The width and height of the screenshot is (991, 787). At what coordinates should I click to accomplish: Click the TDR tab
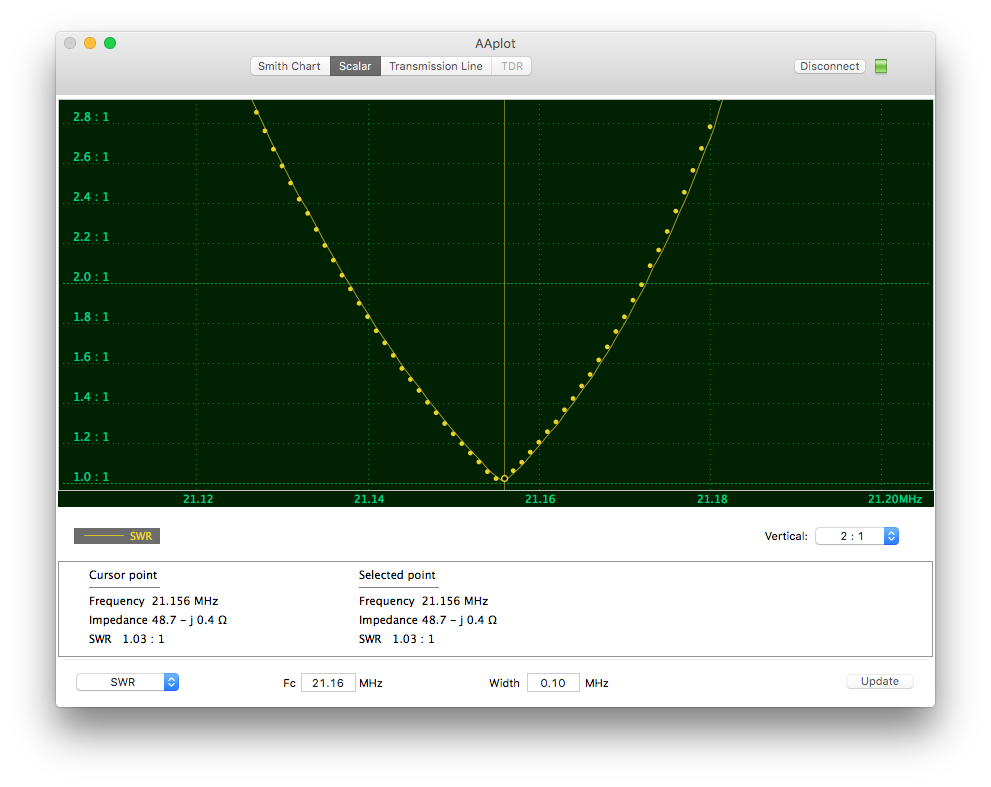(x=511, y=66)
